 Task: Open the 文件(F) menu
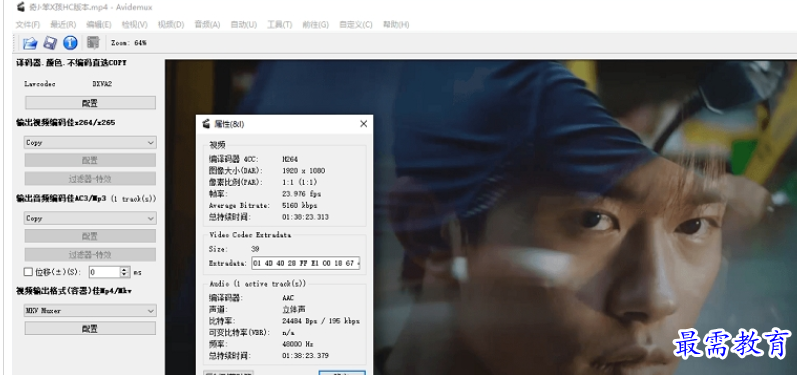[x=28, y=24]
